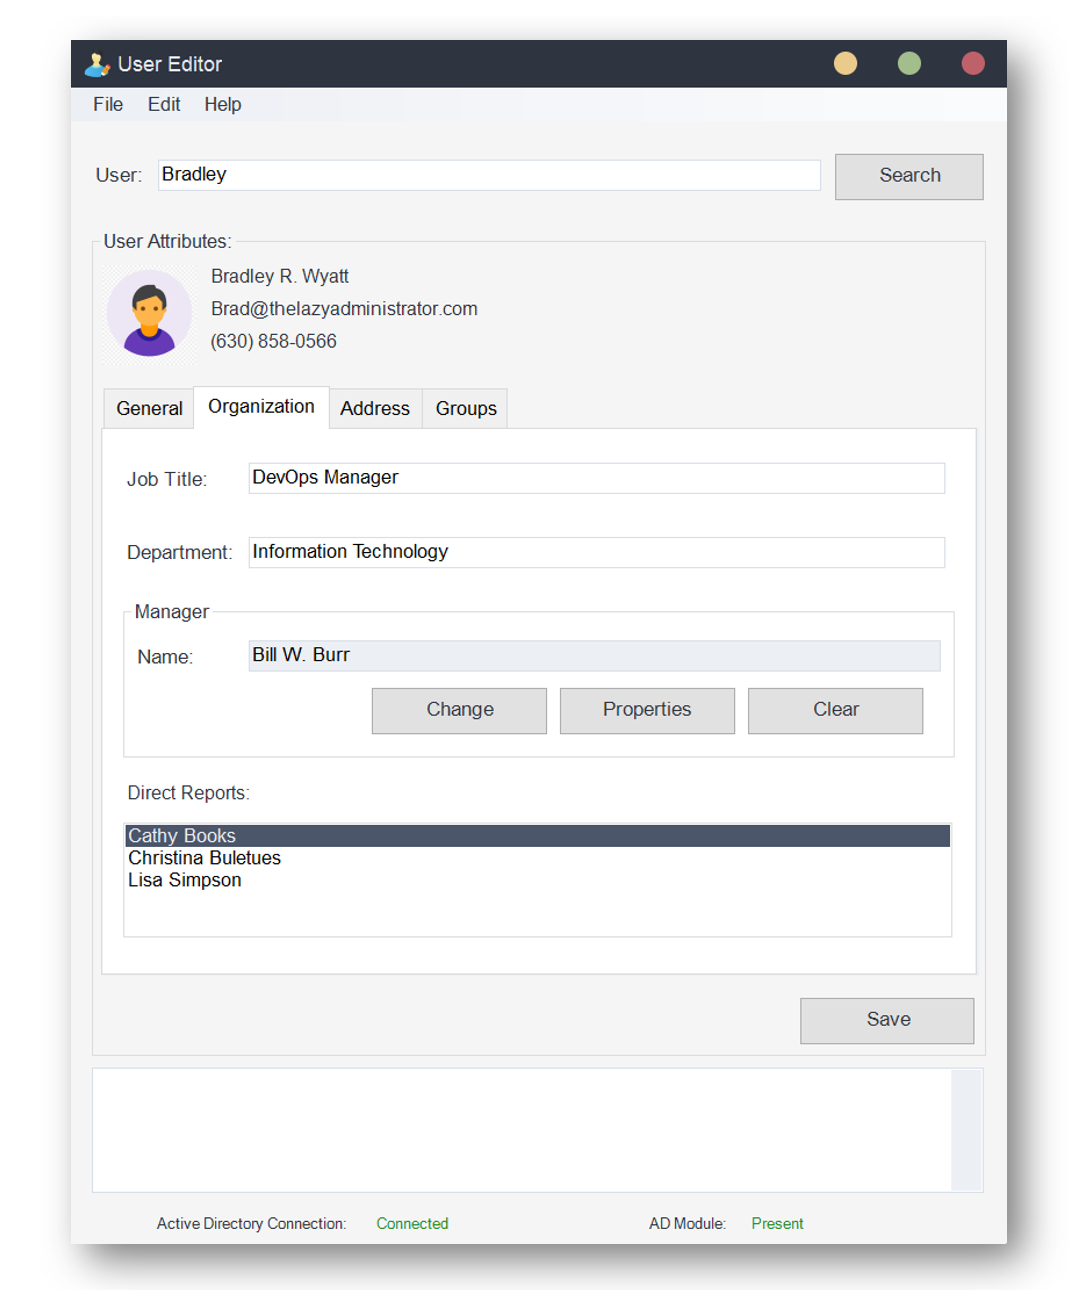This screenshot has height=1290, width=1070.
Task: Open the Help menu
Action: [223, 104]
